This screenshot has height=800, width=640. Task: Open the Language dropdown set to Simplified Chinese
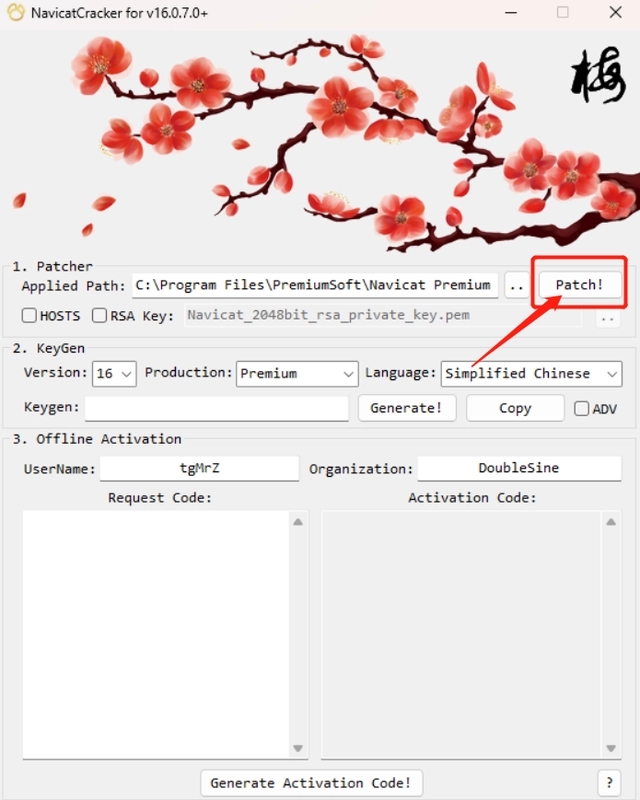click(x=531, y=374)
